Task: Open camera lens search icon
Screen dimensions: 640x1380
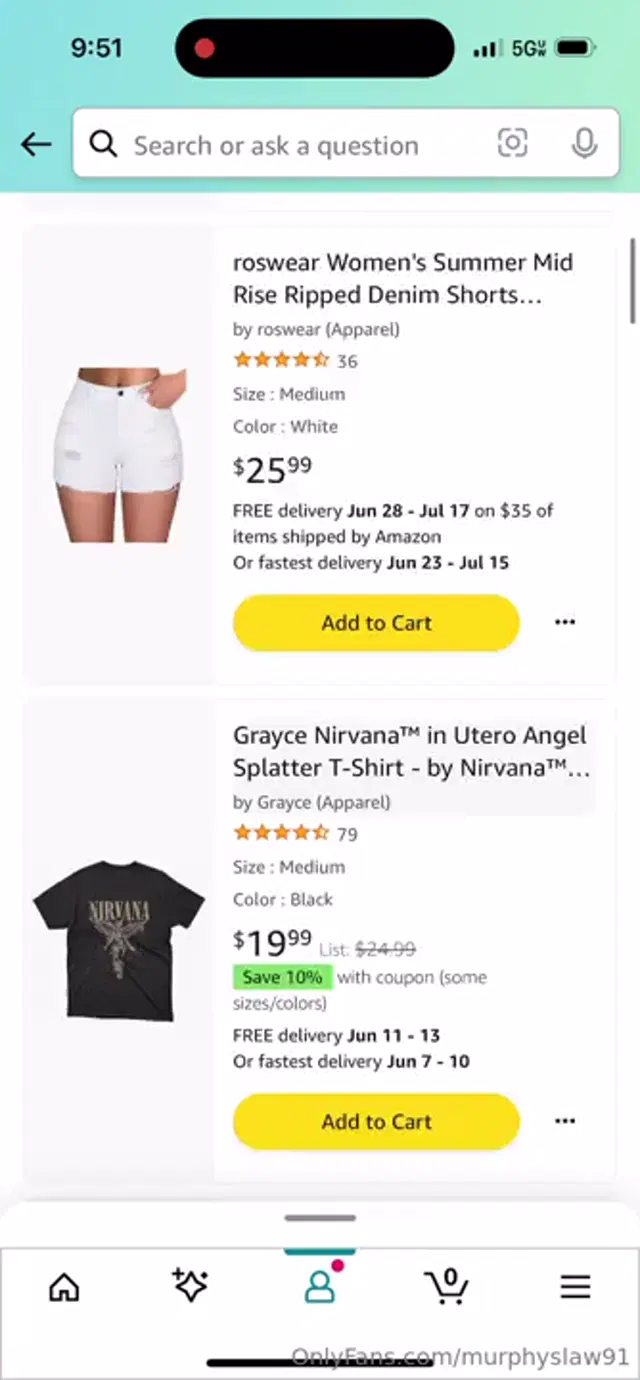Action: [x=512, y=144]
